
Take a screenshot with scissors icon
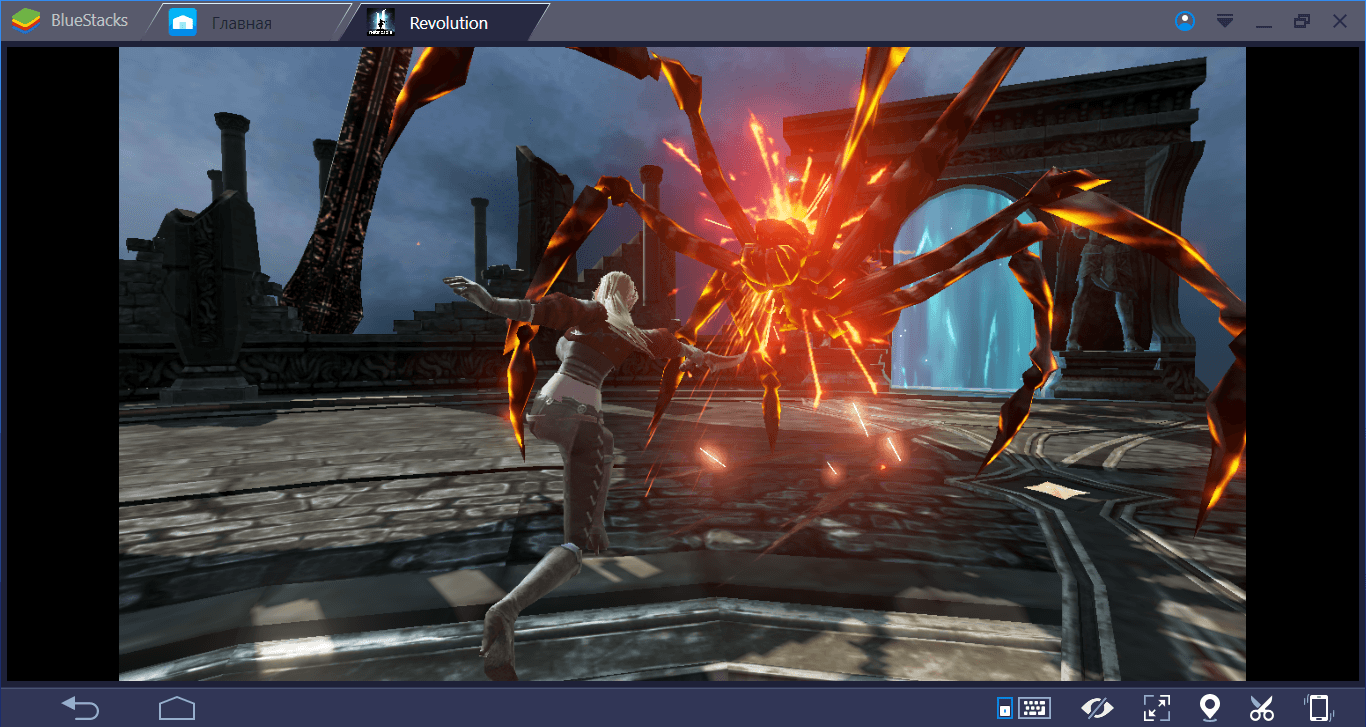click(1262, 708)
